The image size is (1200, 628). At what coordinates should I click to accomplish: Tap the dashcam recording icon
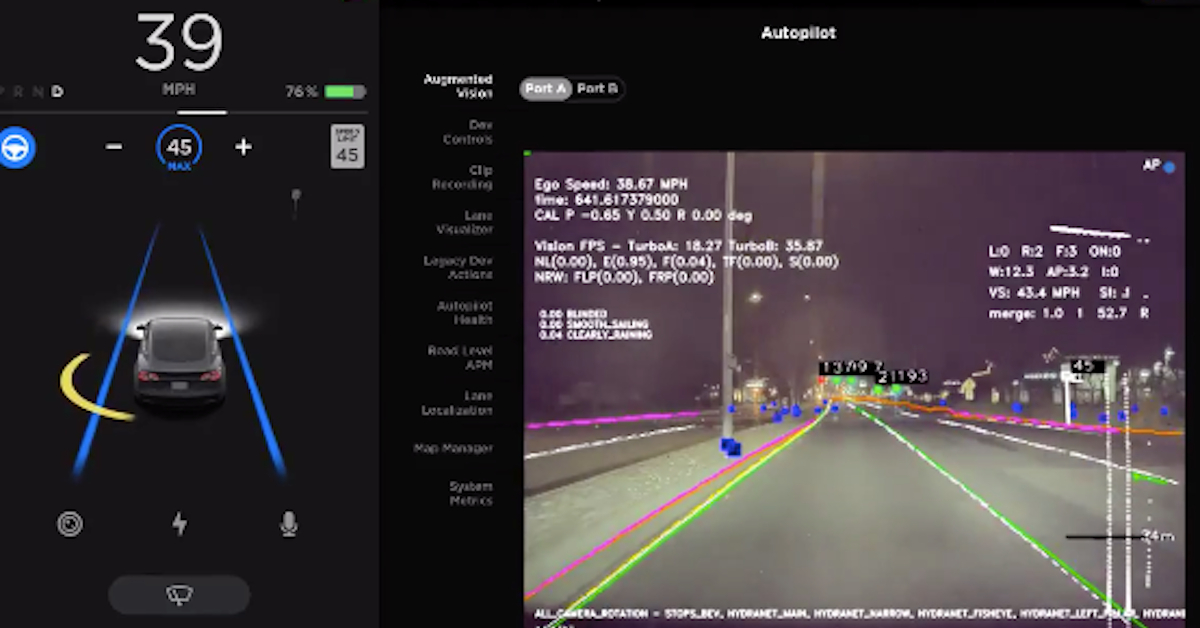[71, 522]
